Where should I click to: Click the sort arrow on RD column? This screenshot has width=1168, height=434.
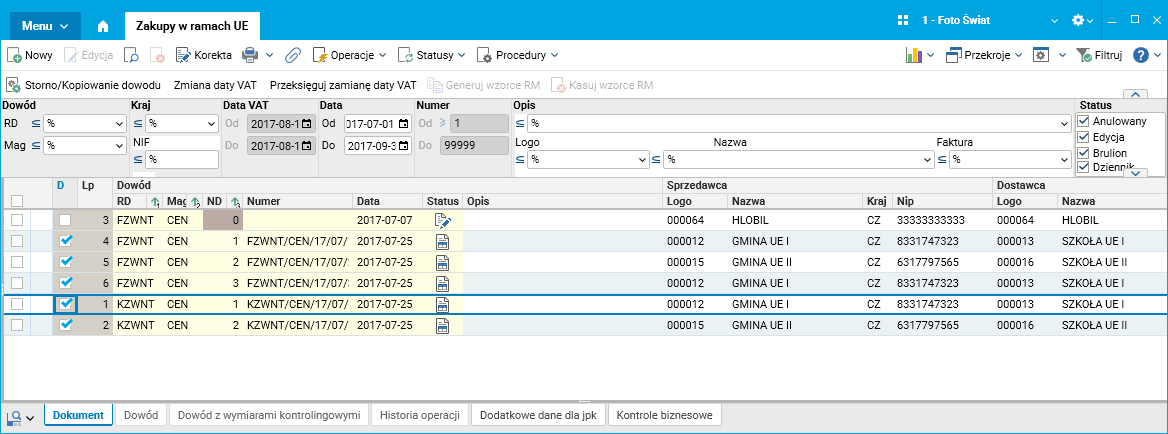click(156, 202)
